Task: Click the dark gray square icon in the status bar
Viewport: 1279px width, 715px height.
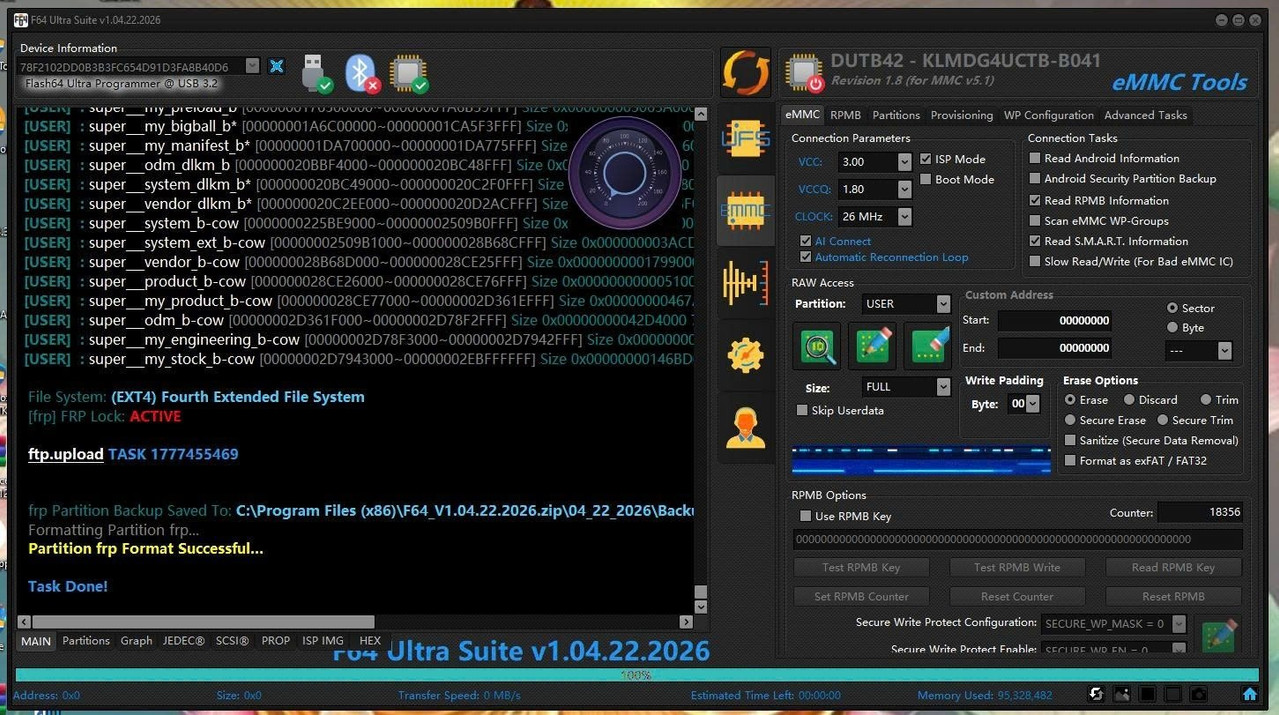Action: (1172, 694)
